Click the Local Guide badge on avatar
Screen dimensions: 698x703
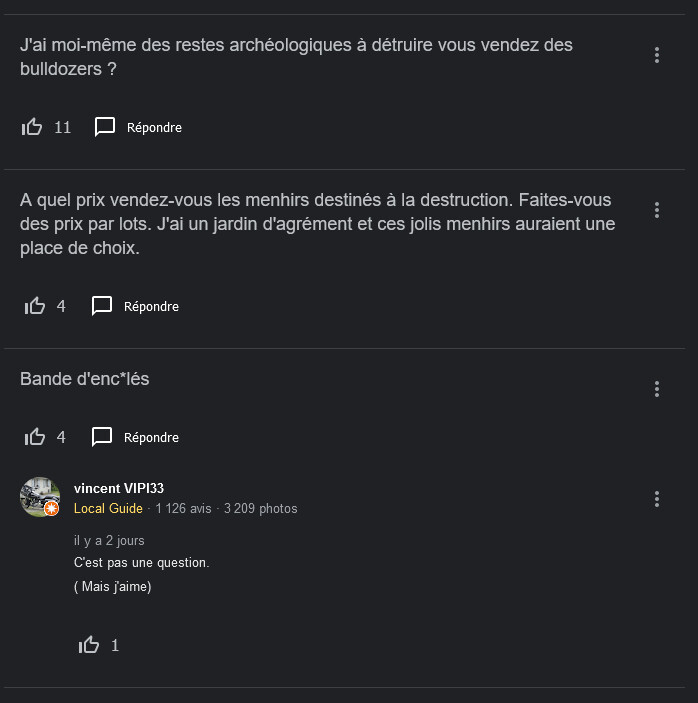pyautogui.click(x=52, y=509)
